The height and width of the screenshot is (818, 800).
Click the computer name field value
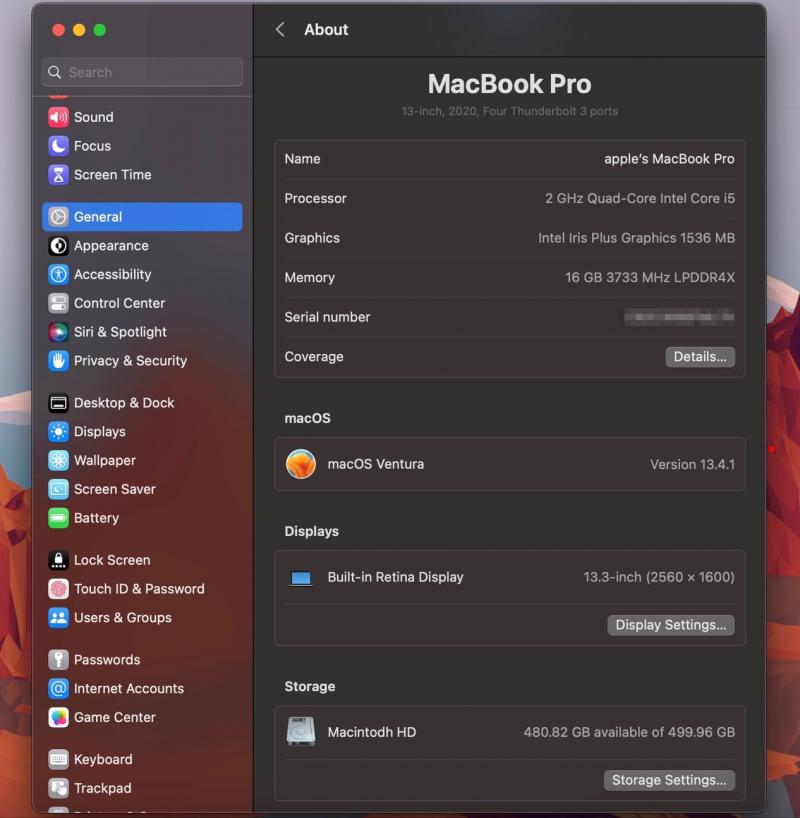tap(669, 159)
